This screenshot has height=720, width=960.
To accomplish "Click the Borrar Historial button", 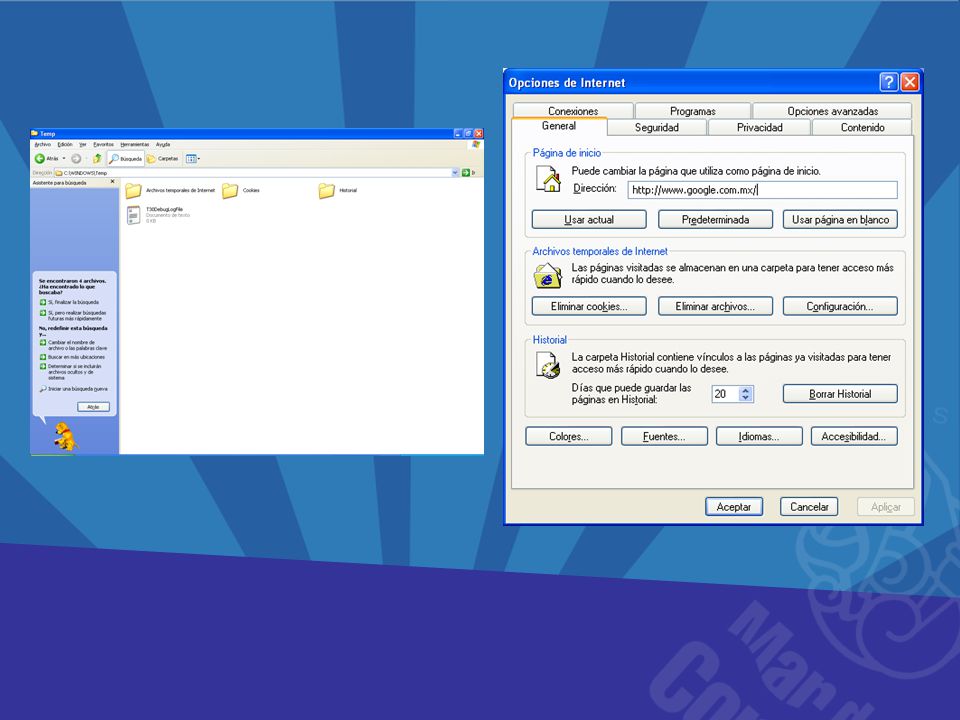I will click(840, 394).
